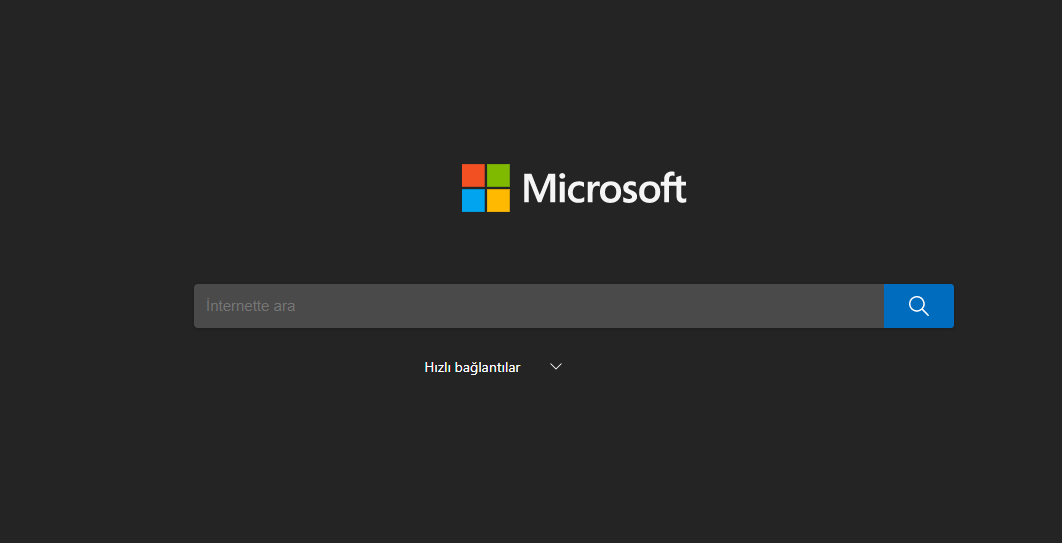Click the blue magnifier search button

click(918, 306)
